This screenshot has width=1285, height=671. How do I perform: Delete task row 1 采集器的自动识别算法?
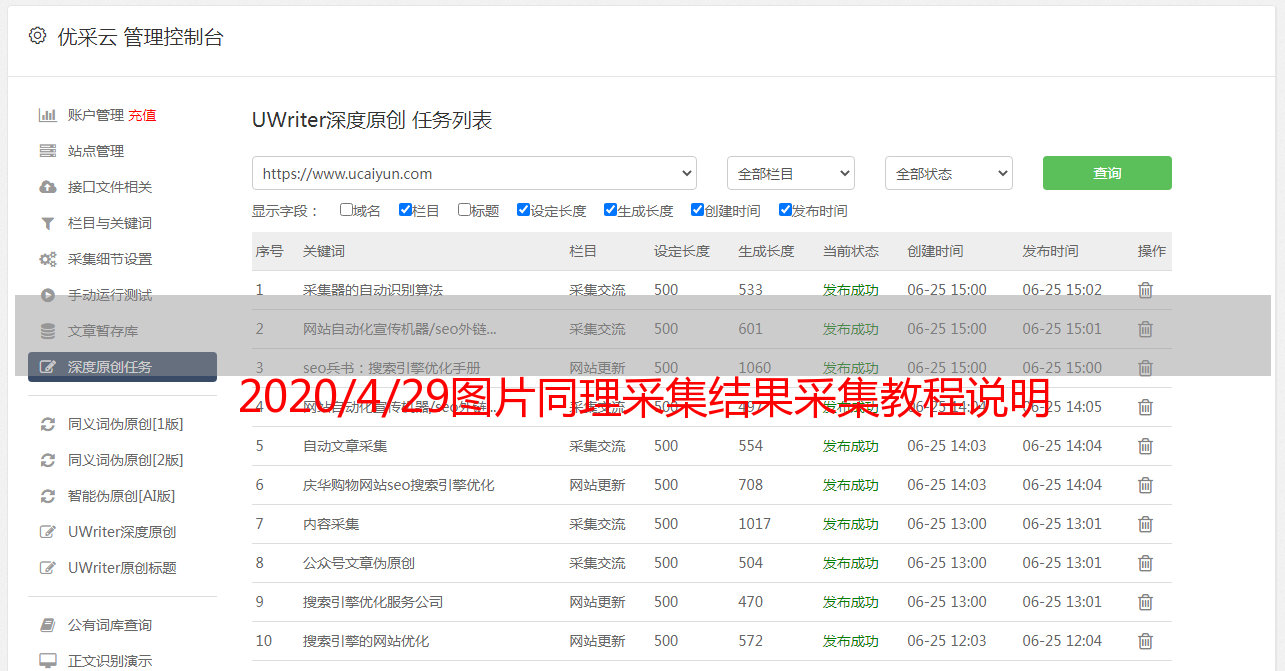(1145, 290)
